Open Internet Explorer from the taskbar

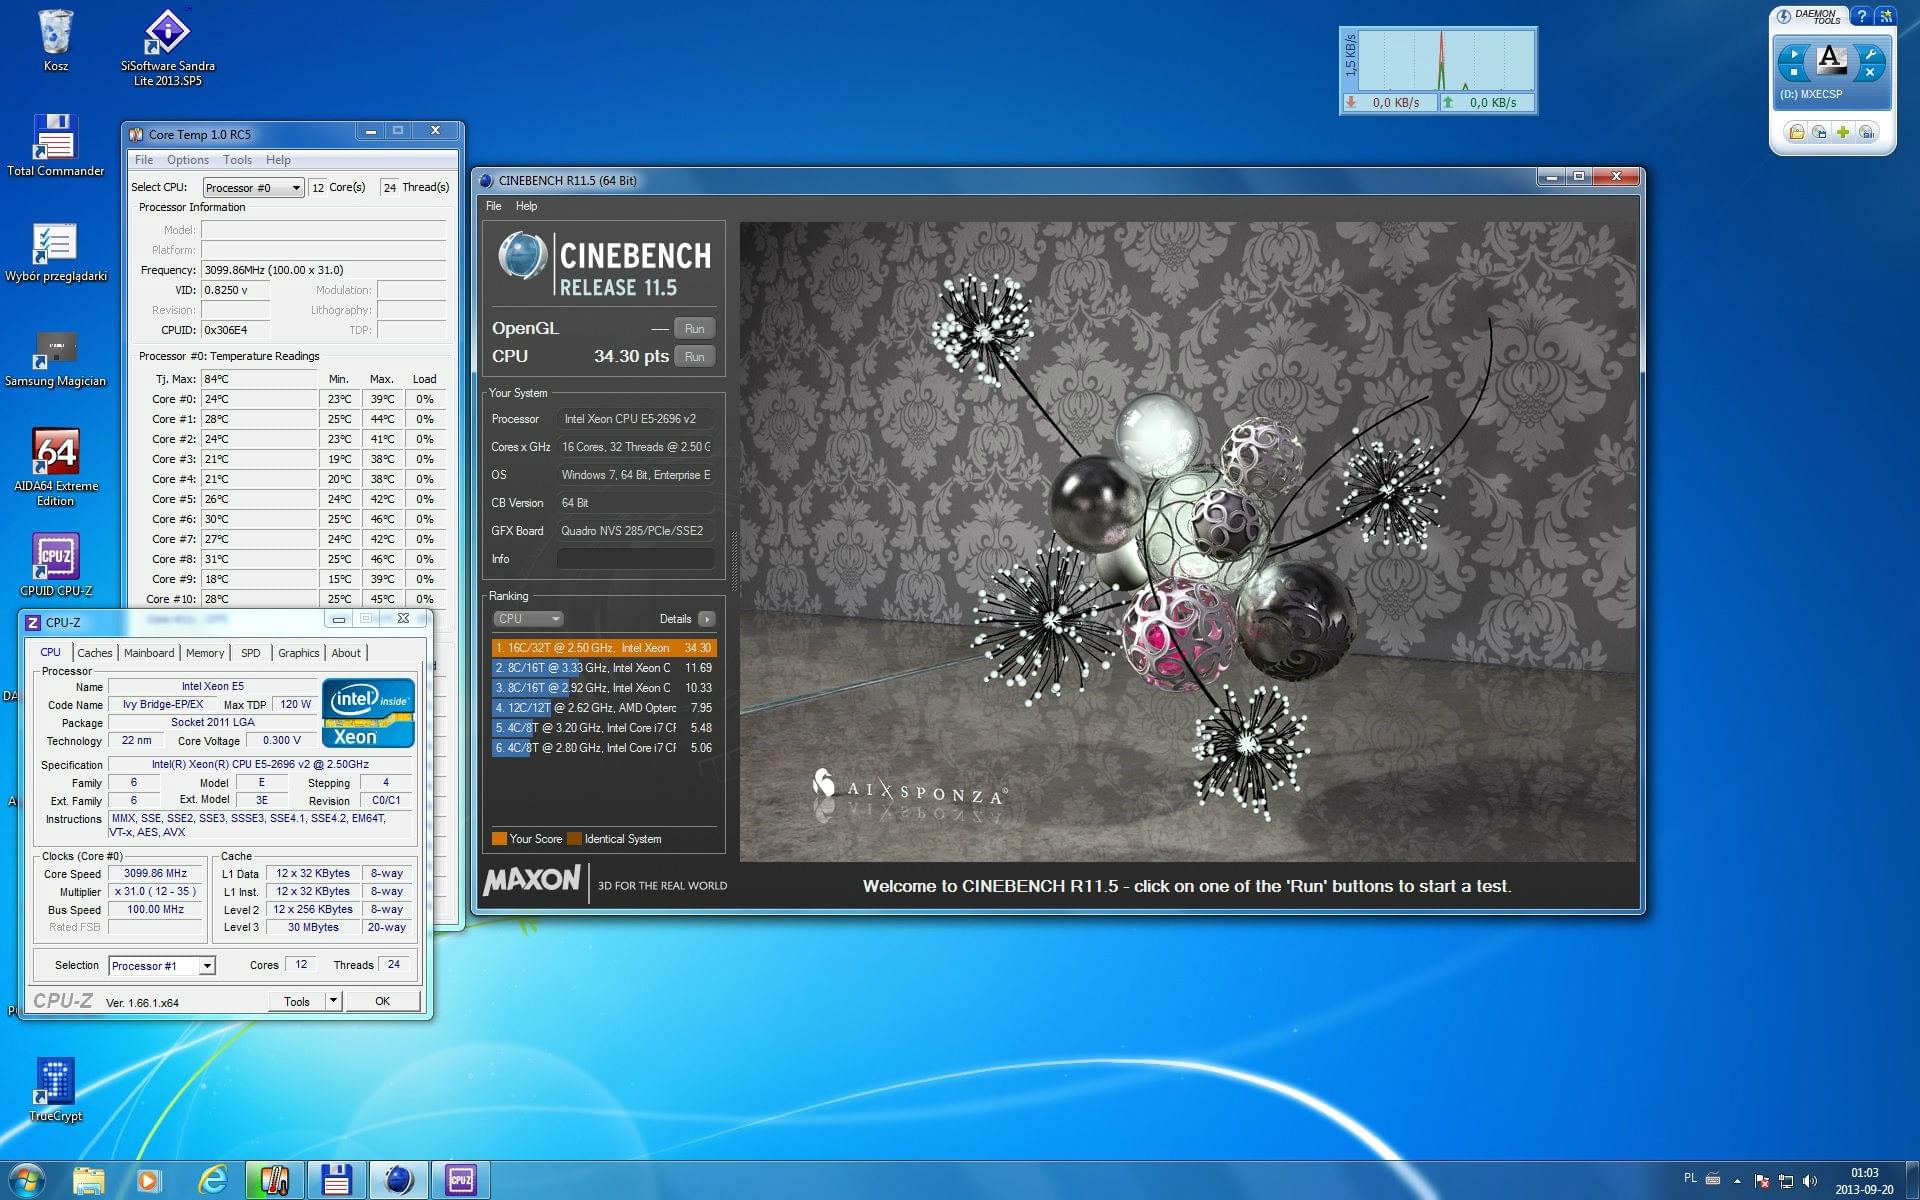coord(212,1181)
